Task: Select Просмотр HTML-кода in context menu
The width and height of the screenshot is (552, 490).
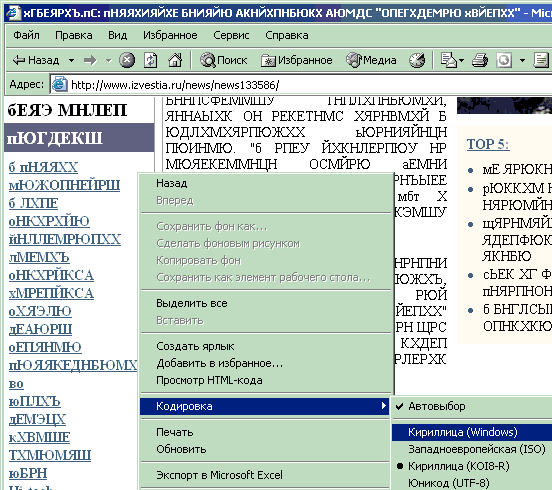Action: click(209, 380)
